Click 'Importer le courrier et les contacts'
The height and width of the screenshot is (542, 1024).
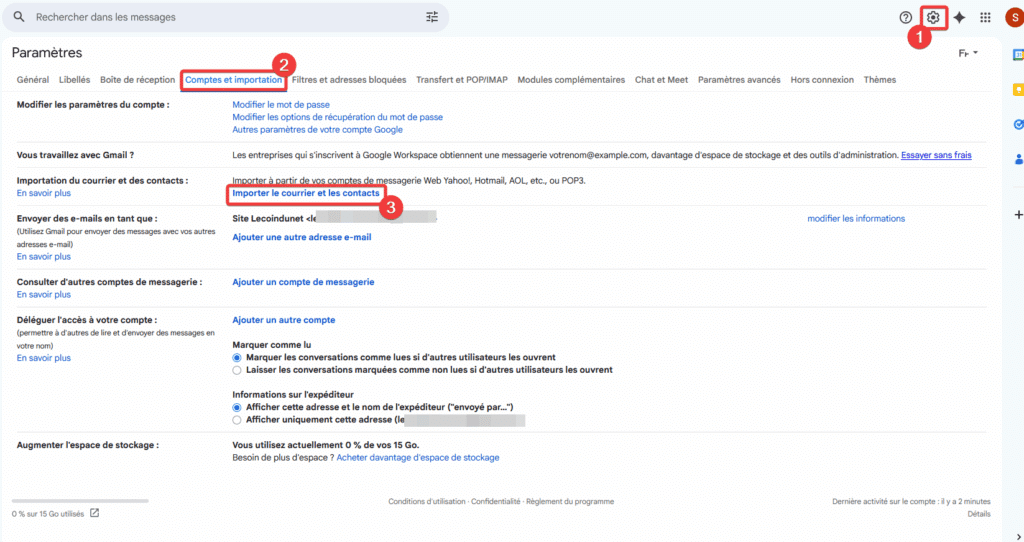click(x=306, y=192)
